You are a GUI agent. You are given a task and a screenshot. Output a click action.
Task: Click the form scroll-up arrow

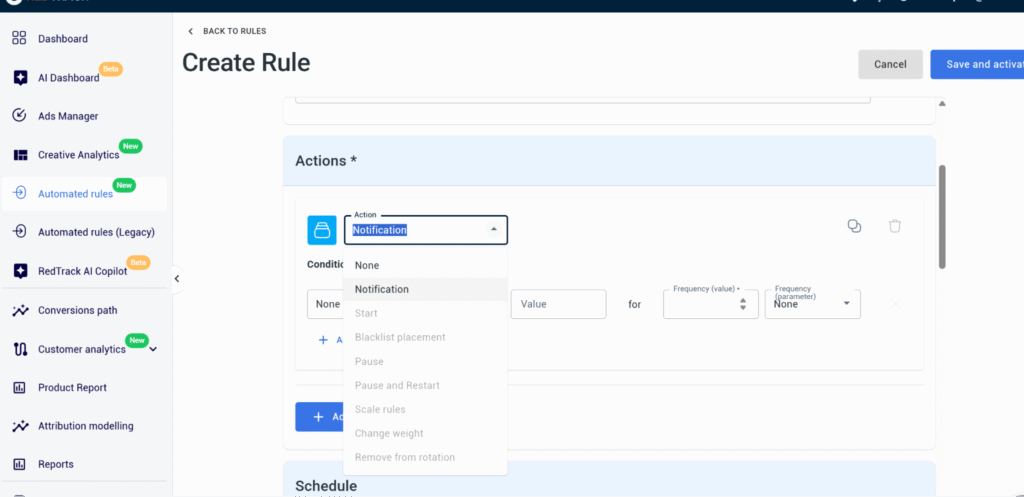coord(942,103)
